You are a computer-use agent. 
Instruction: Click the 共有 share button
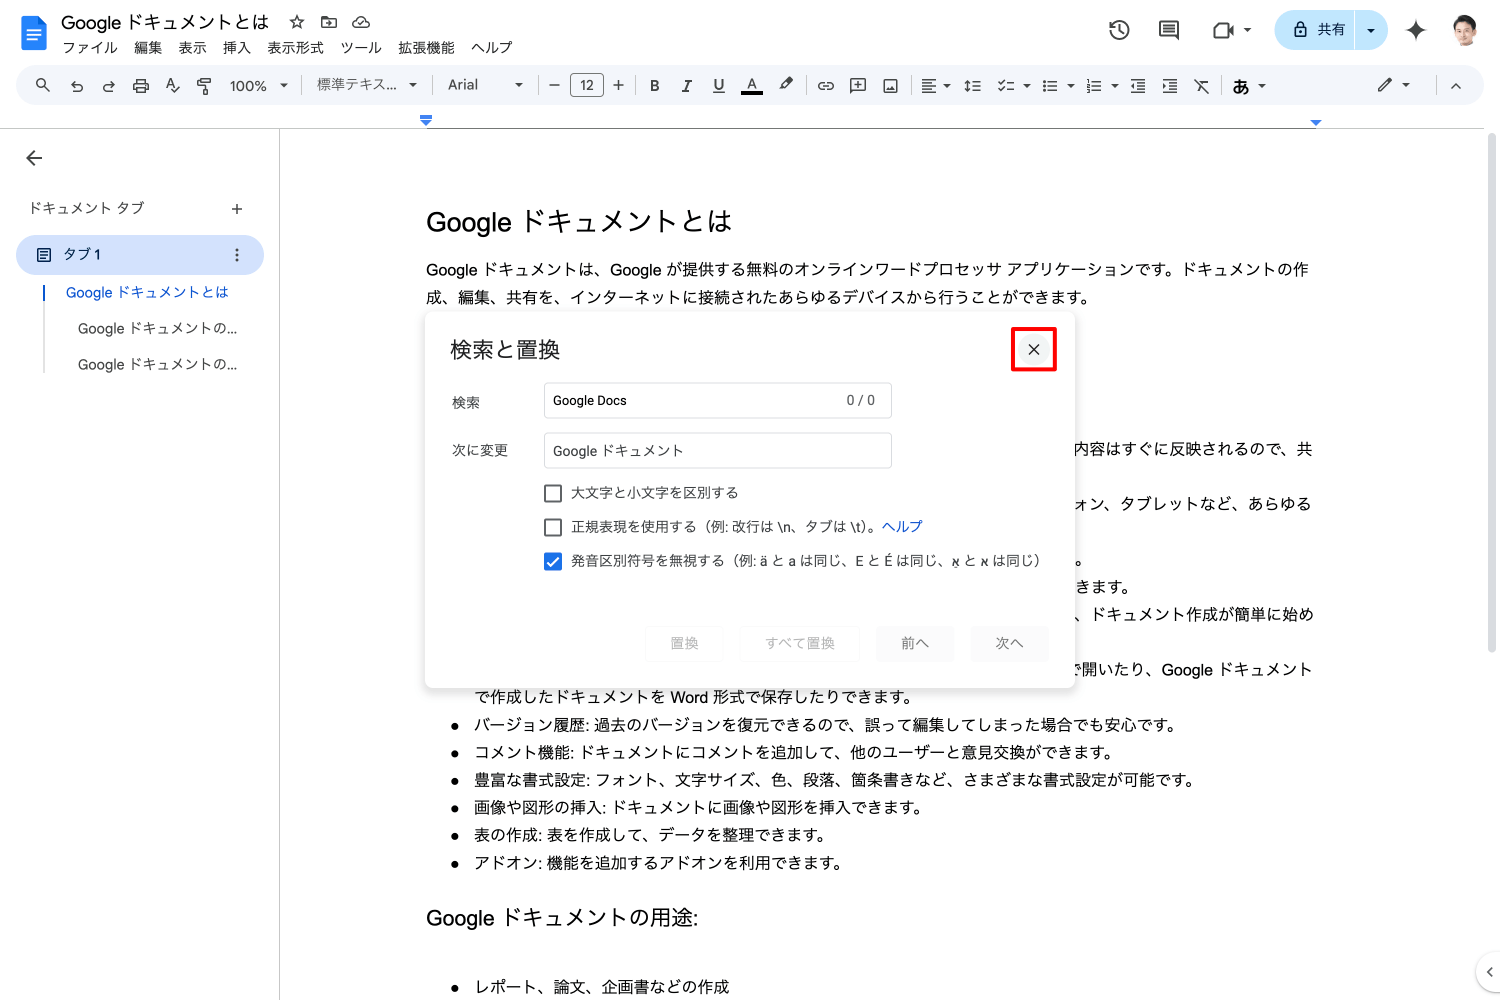(1316, 30)
